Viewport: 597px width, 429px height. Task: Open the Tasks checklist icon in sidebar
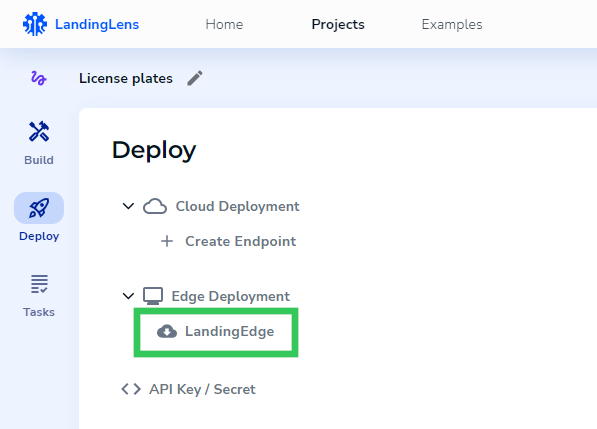pos(39,284)
